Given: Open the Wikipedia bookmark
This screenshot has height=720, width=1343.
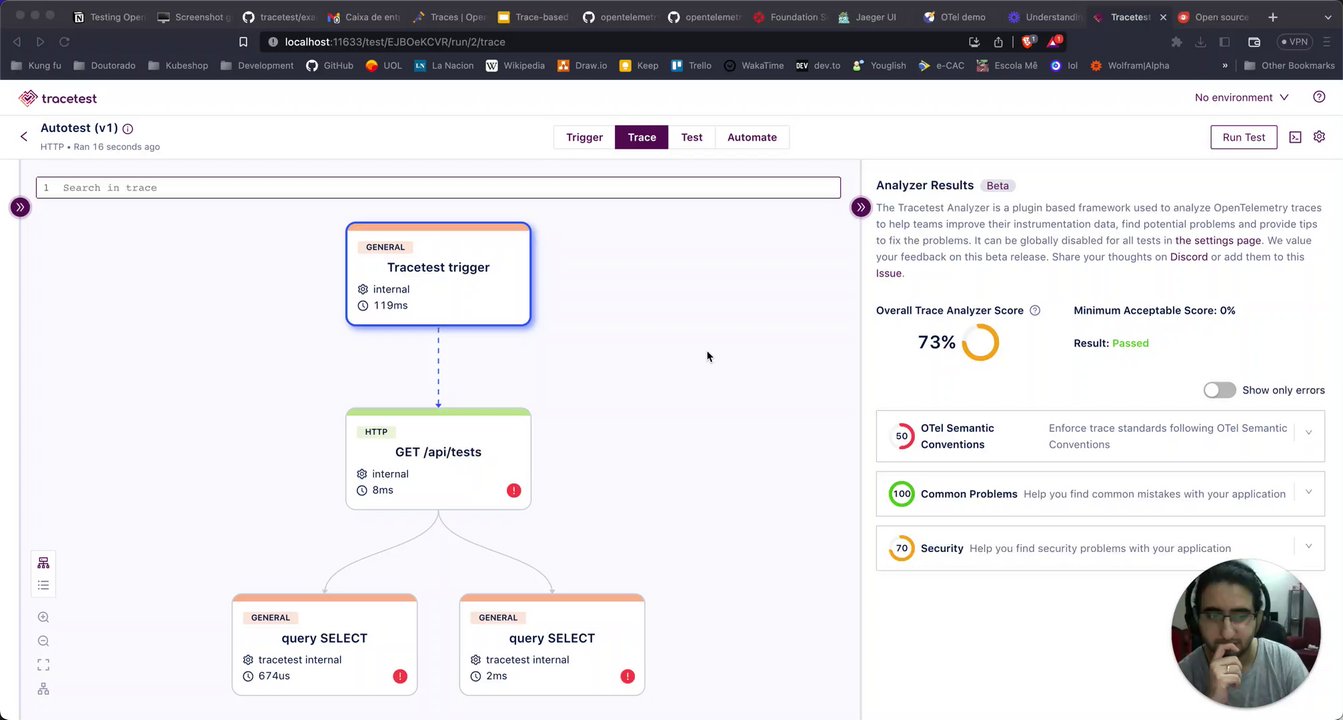Looking at the screenshot, I should pyautogui.click(x=515, y=66).
